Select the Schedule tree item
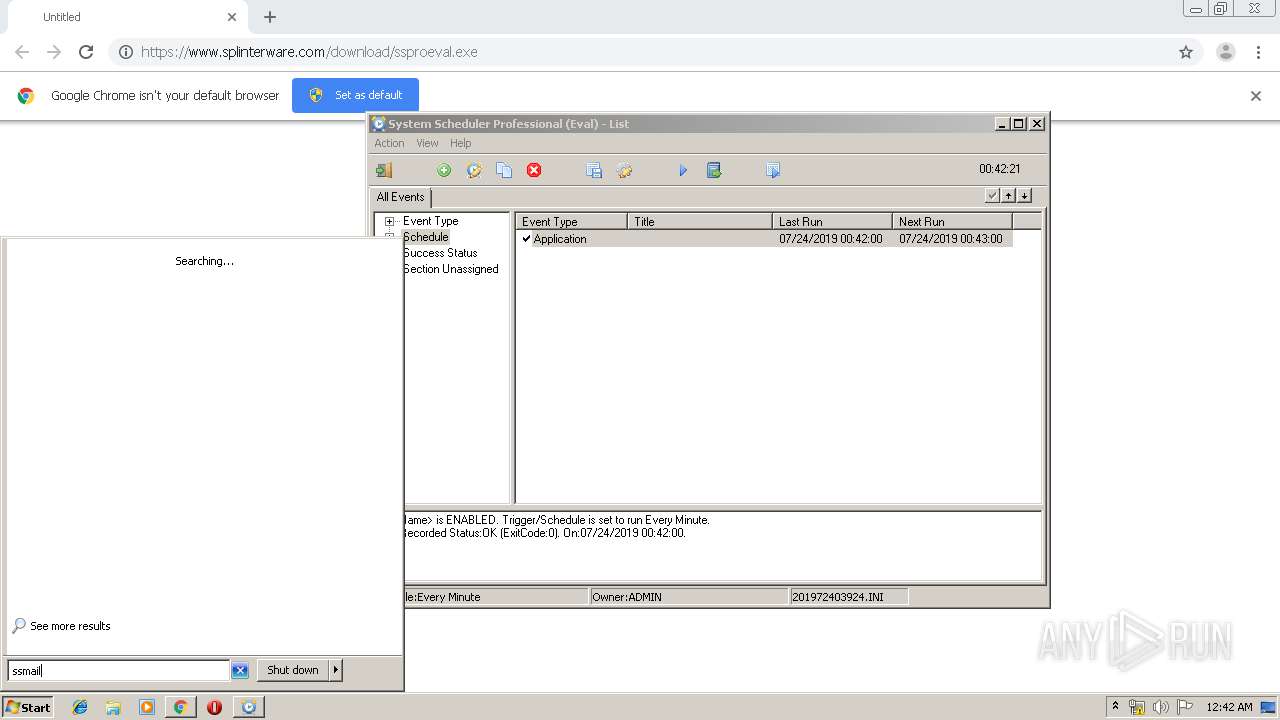This screenshot has height=720, width=1280. (426, 237)
